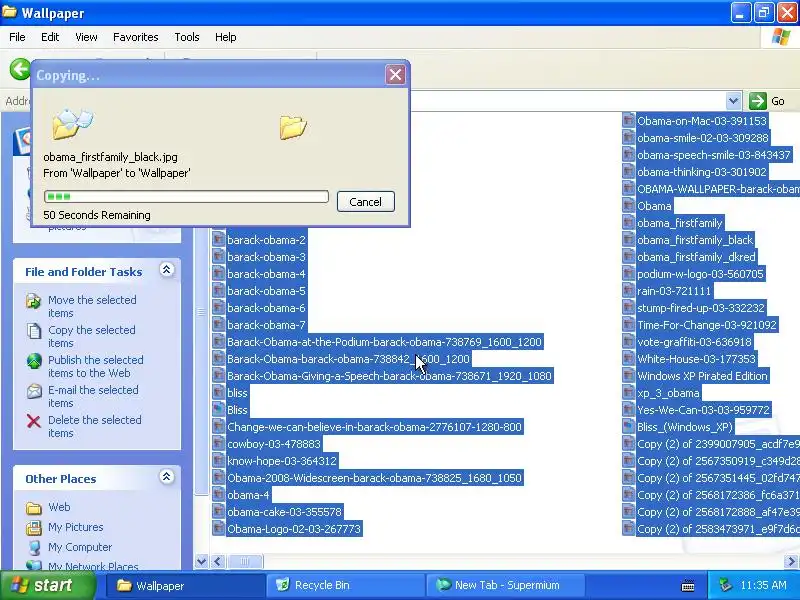Select the file Yes-We-Can-03-03-959772
The height and width of the screenshot is (600, 800).
point(703,410)
